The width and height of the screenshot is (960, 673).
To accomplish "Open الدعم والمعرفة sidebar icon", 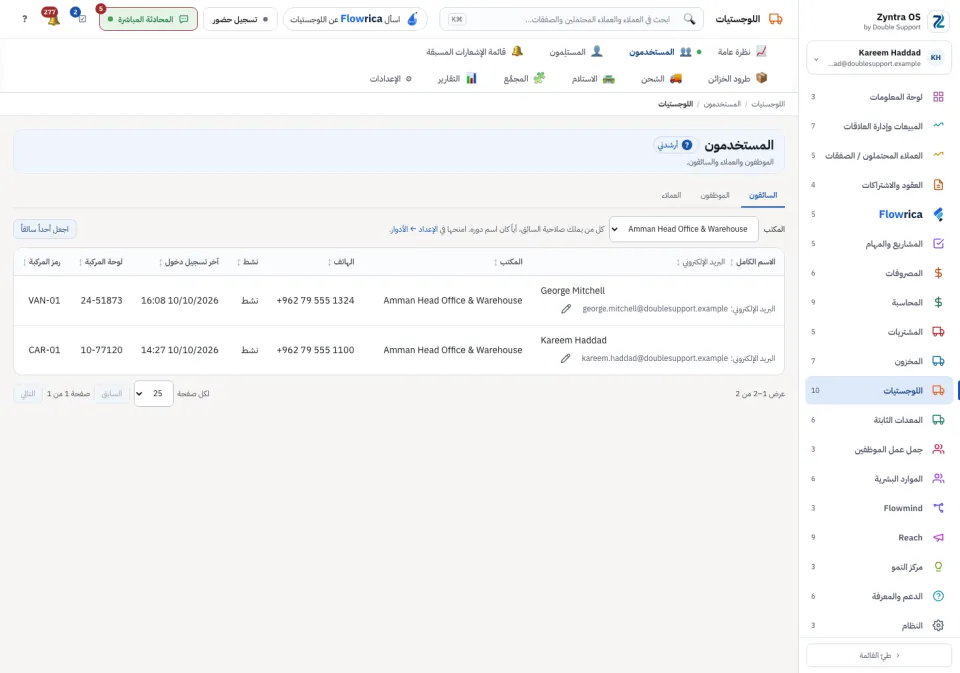I will (938, 596).
